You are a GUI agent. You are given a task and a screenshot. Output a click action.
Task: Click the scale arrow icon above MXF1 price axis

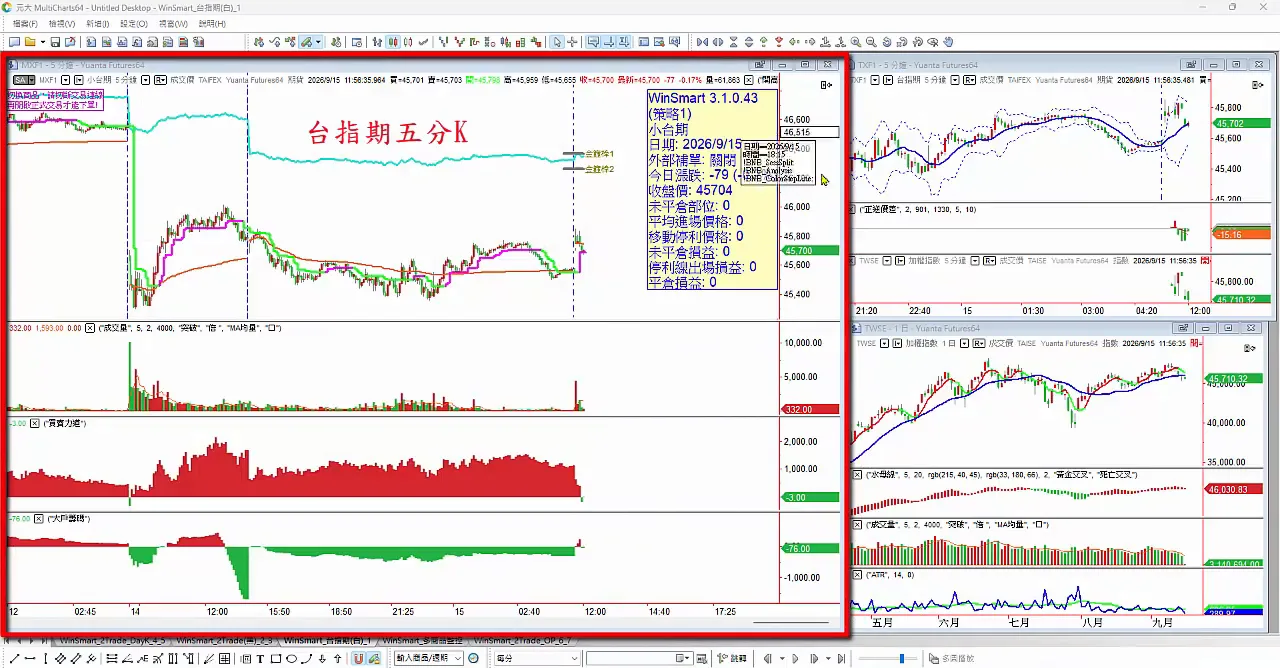826,85
